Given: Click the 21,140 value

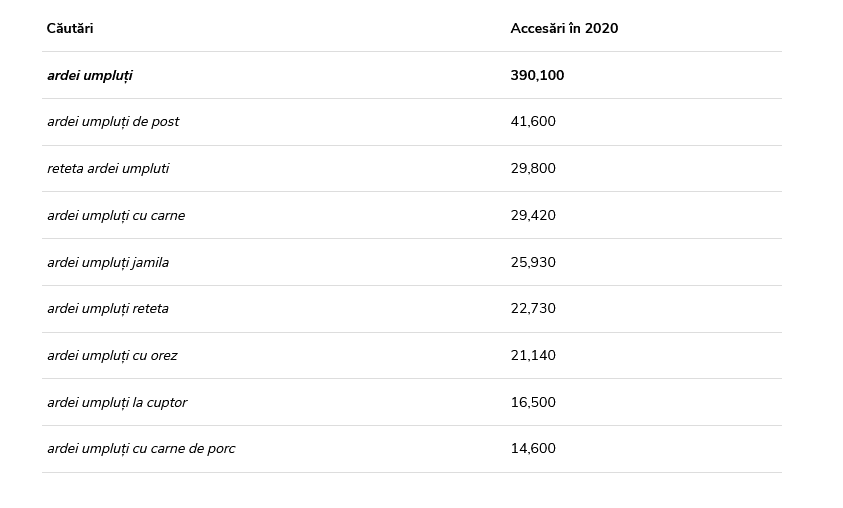Looking at the screenshot, I should pos(533,355).
